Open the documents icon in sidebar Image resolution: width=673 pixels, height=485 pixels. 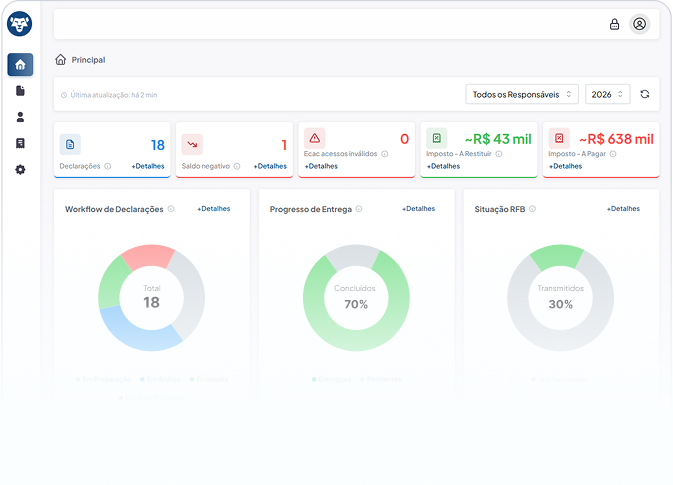(20, 91)
